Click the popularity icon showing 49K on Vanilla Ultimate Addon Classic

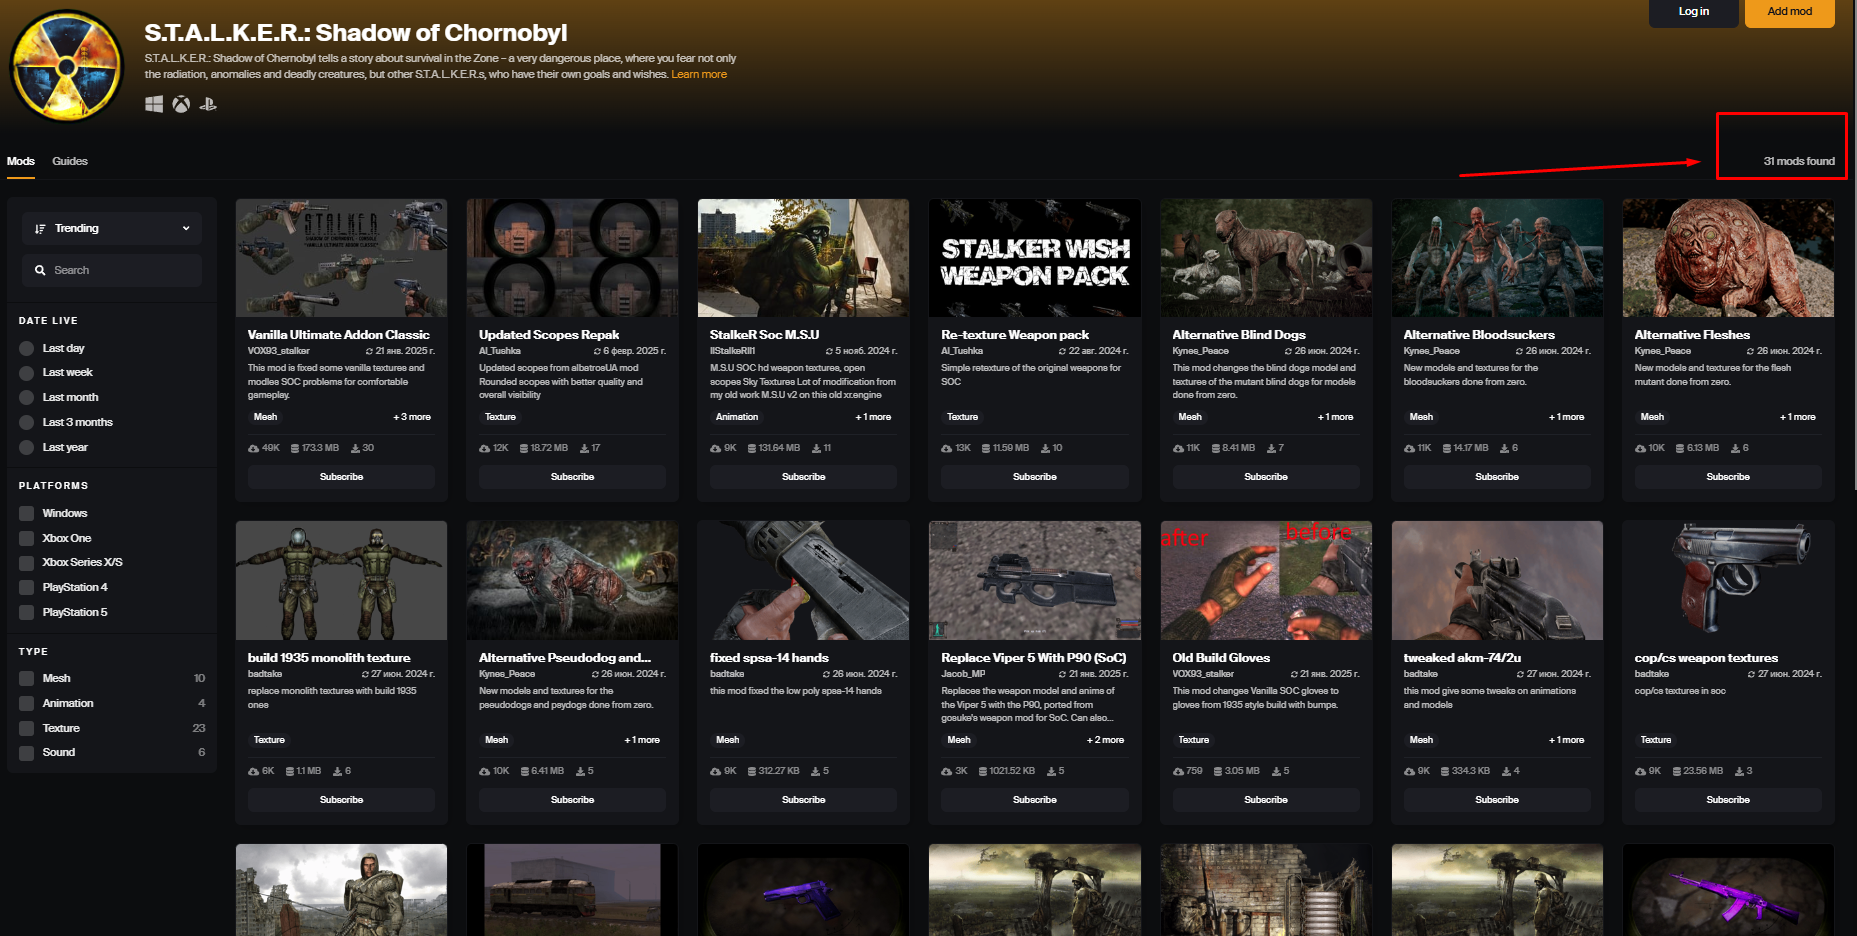tap(254, 448)
